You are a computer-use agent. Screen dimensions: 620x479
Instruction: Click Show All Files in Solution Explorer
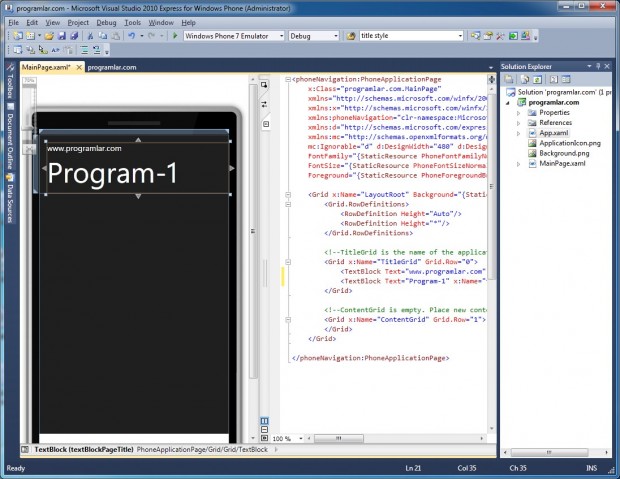pos(525,80)
